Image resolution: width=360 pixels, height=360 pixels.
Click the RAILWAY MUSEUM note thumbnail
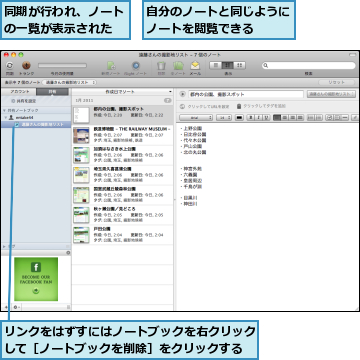[81, 135]
